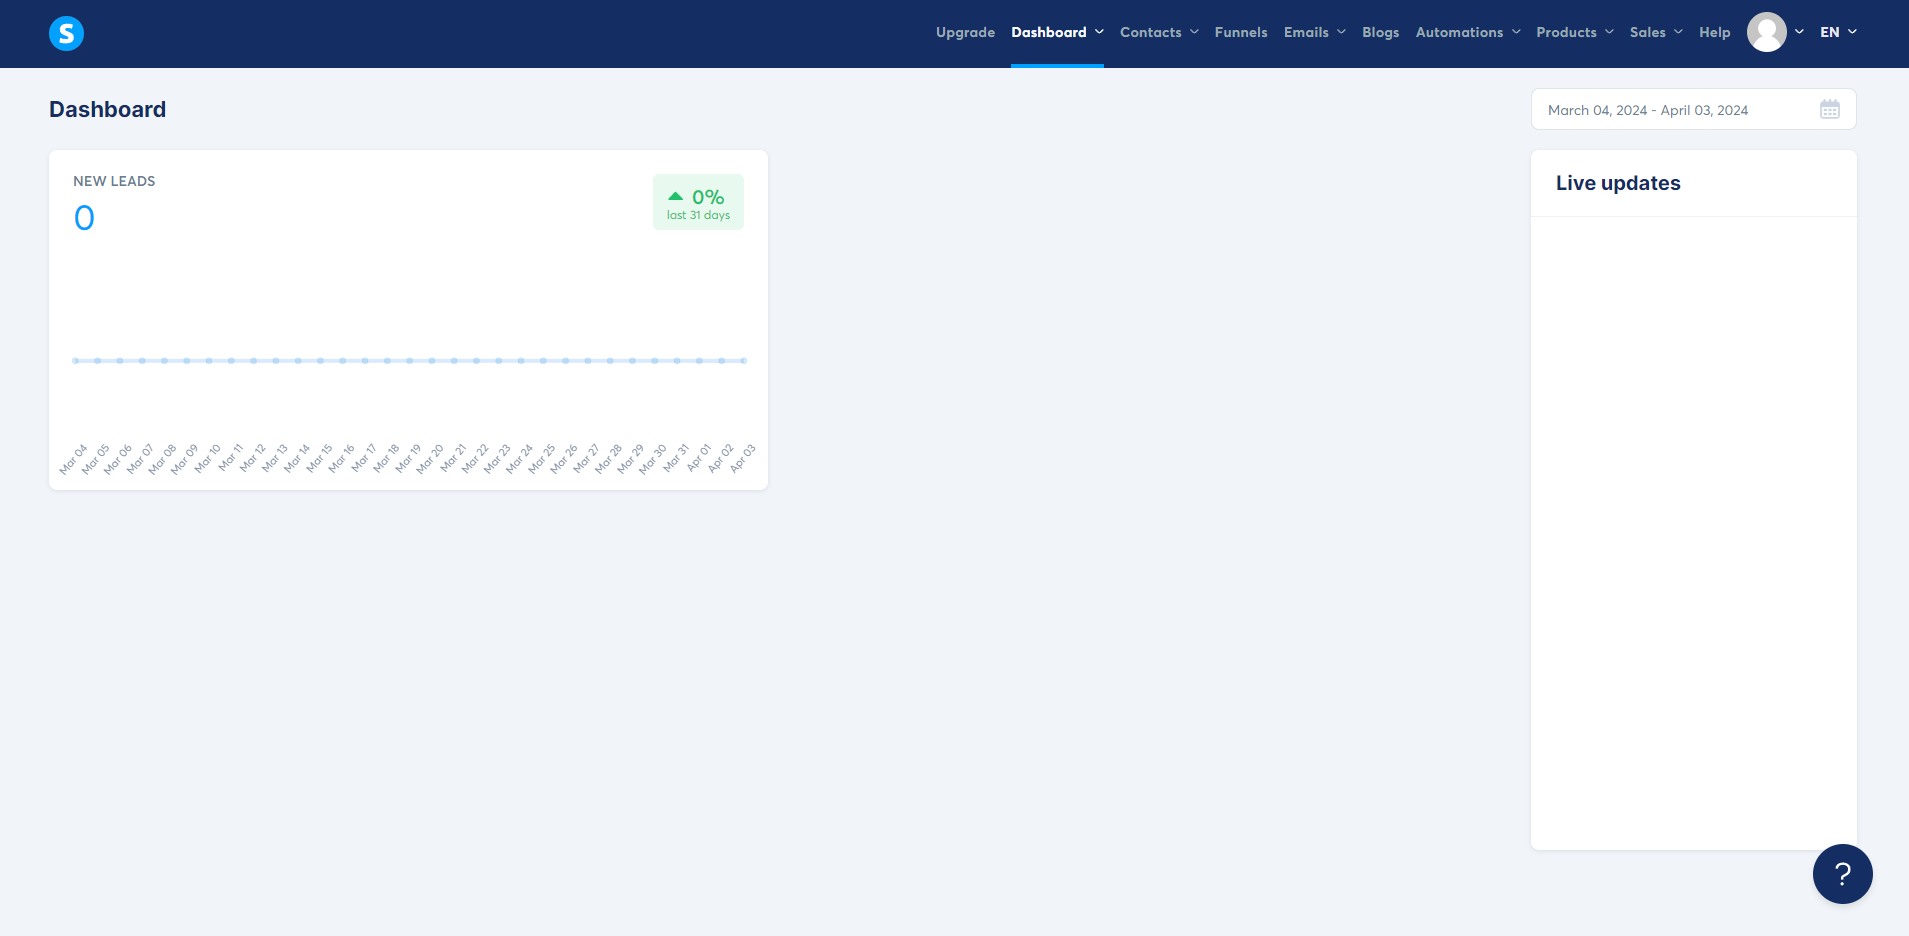Click the New Leads count value
This screenshot has width=1909, height=936.
(x=84, y=218)
